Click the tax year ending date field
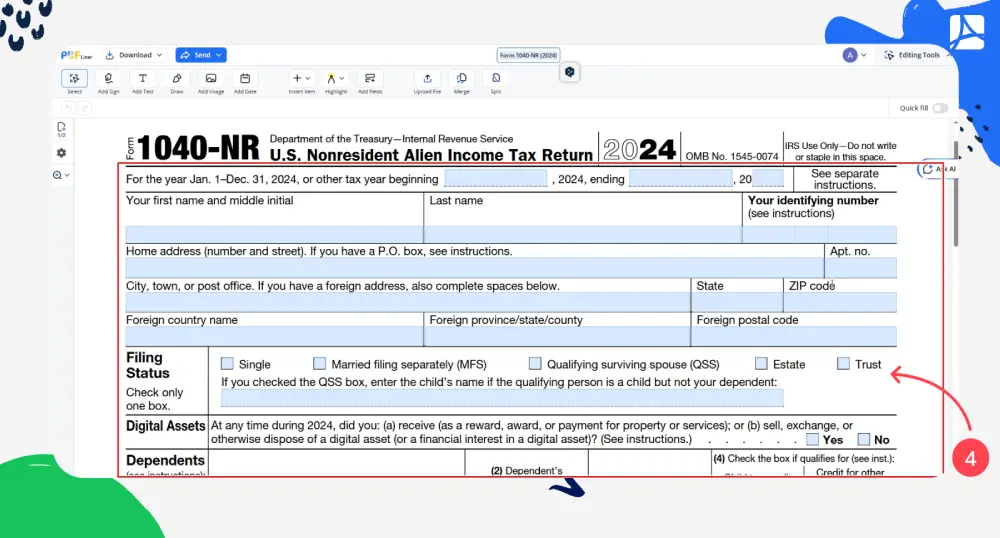Image resolution: width=1000 pixels, height=538 pixels. pos(680,178)
